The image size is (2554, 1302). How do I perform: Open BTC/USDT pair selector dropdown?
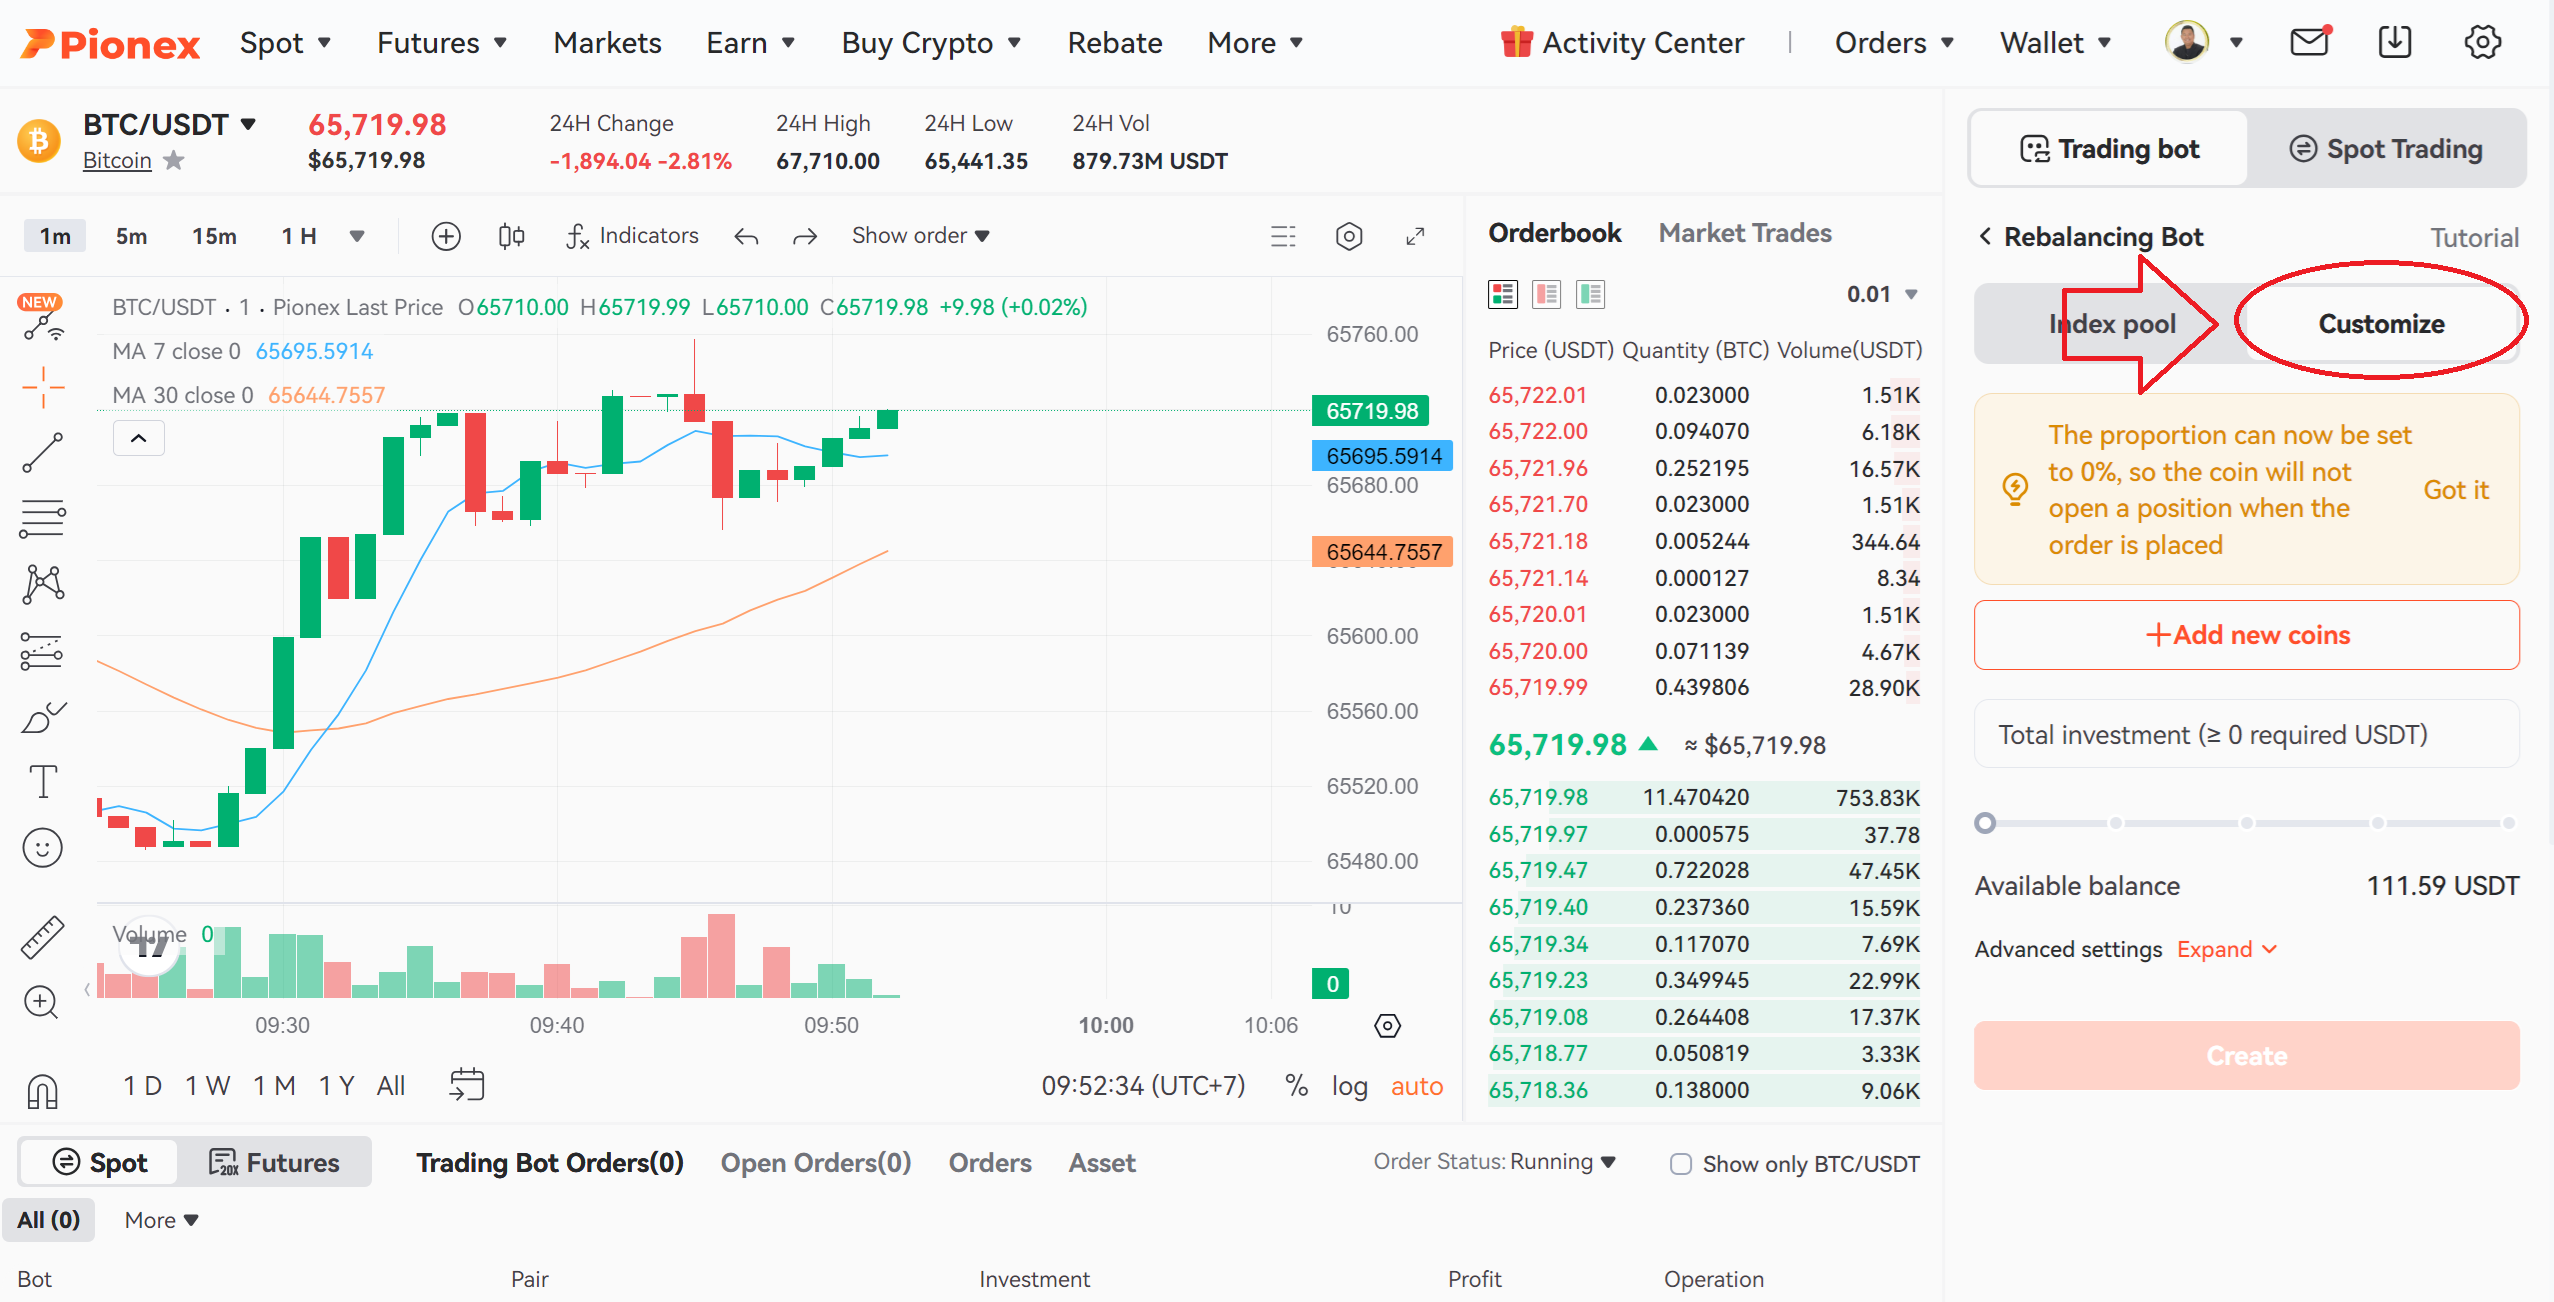coord(170,125)
